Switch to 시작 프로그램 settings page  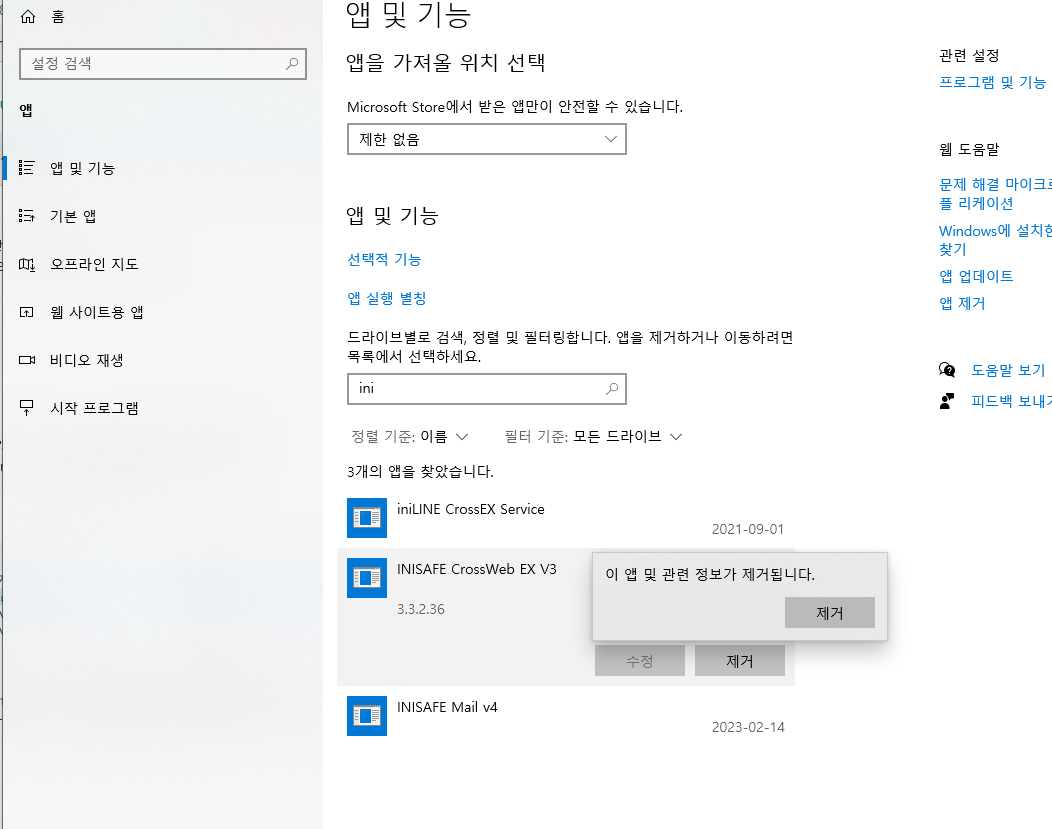[95, 407]
